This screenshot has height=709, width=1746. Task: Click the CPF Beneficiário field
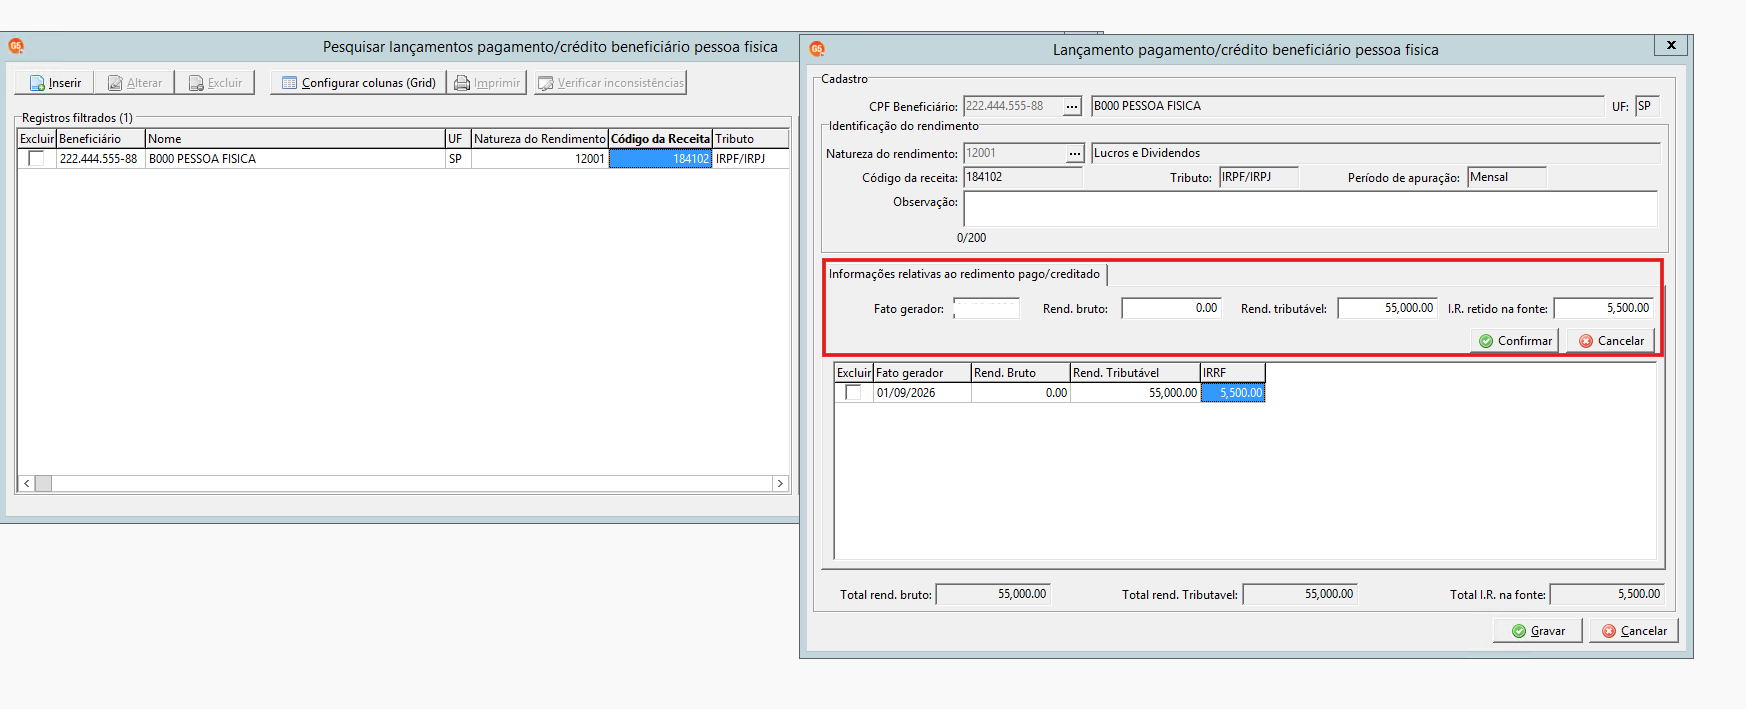[1013, 106]
